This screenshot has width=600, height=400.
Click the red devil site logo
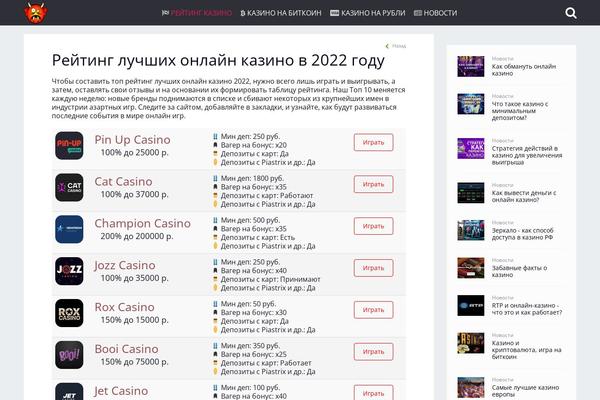[36, 13]
